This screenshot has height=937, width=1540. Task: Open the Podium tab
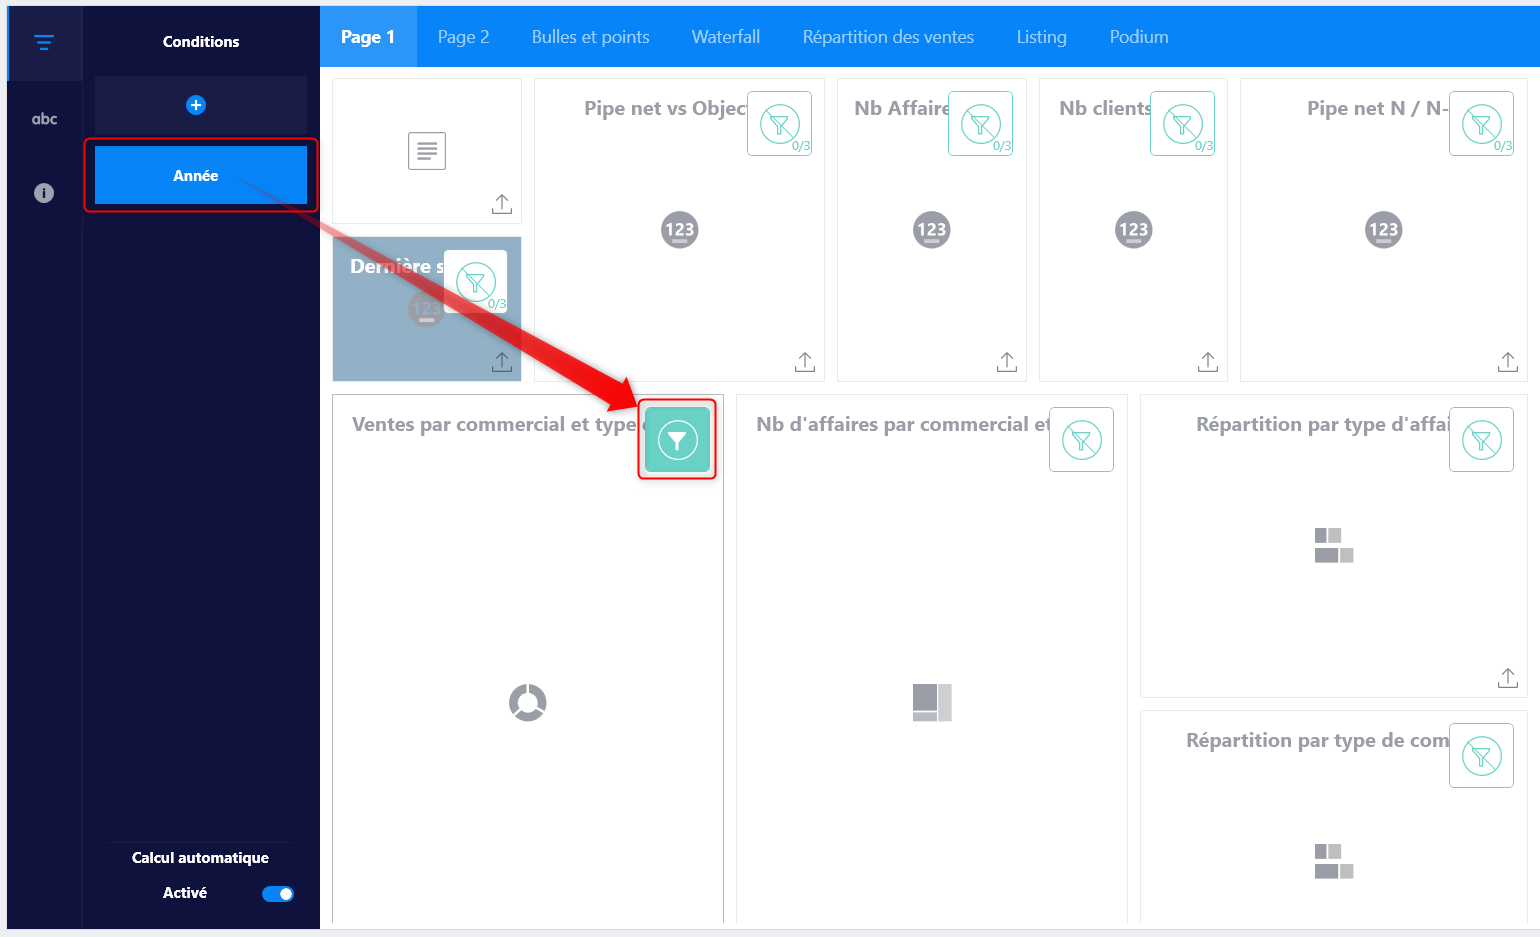tap(1138, 37)
